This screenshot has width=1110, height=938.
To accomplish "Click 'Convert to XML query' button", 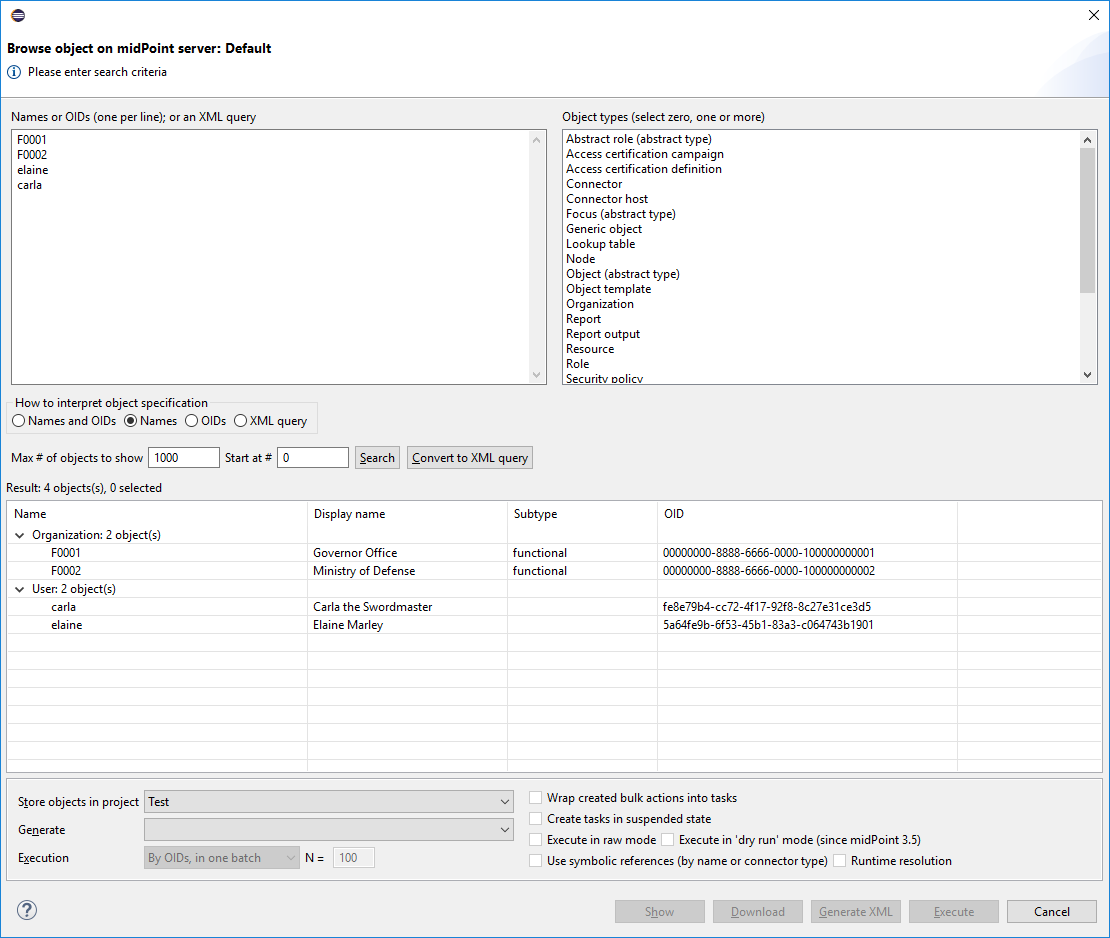I will 469,458.
